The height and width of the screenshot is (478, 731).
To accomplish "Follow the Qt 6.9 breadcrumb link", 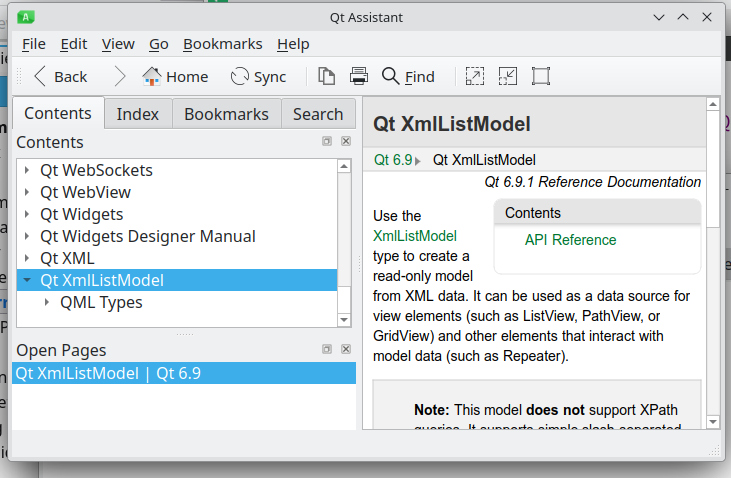I will 393,160.
